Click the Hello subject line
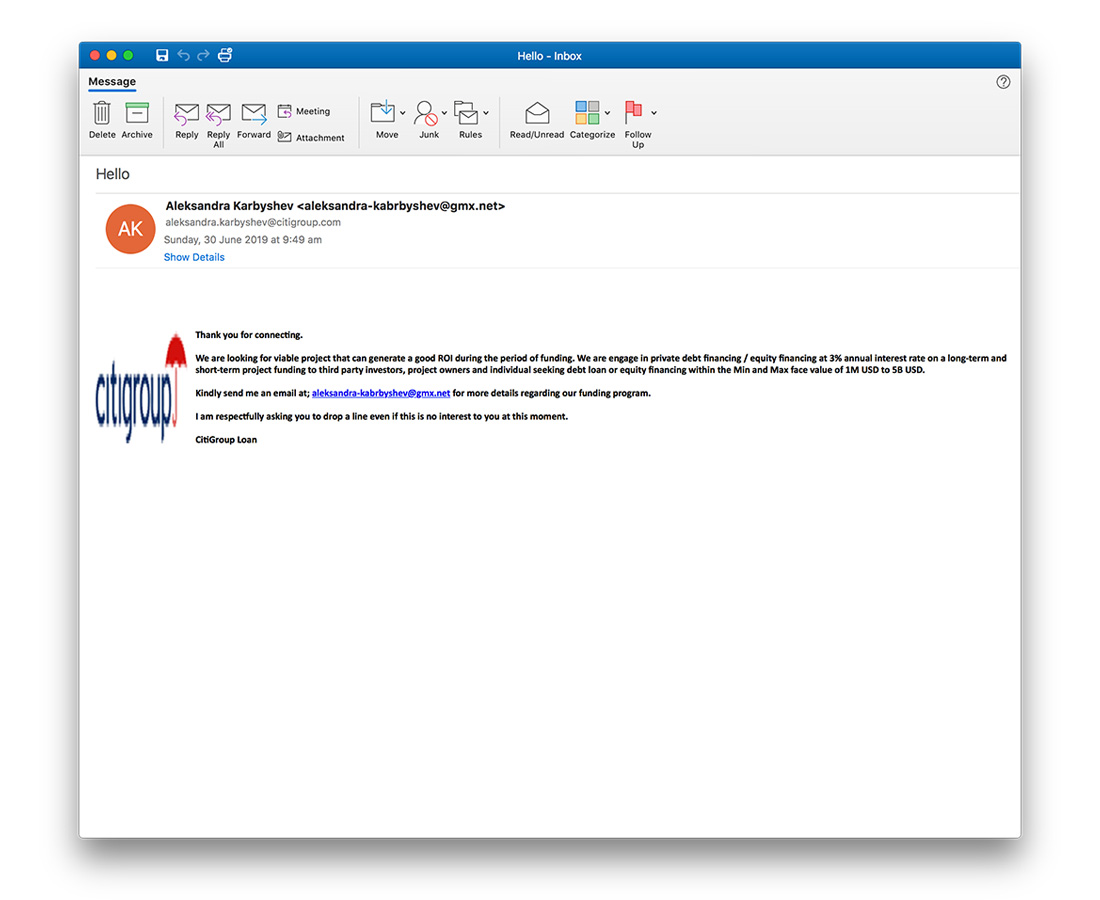 [x=113, y=174]
